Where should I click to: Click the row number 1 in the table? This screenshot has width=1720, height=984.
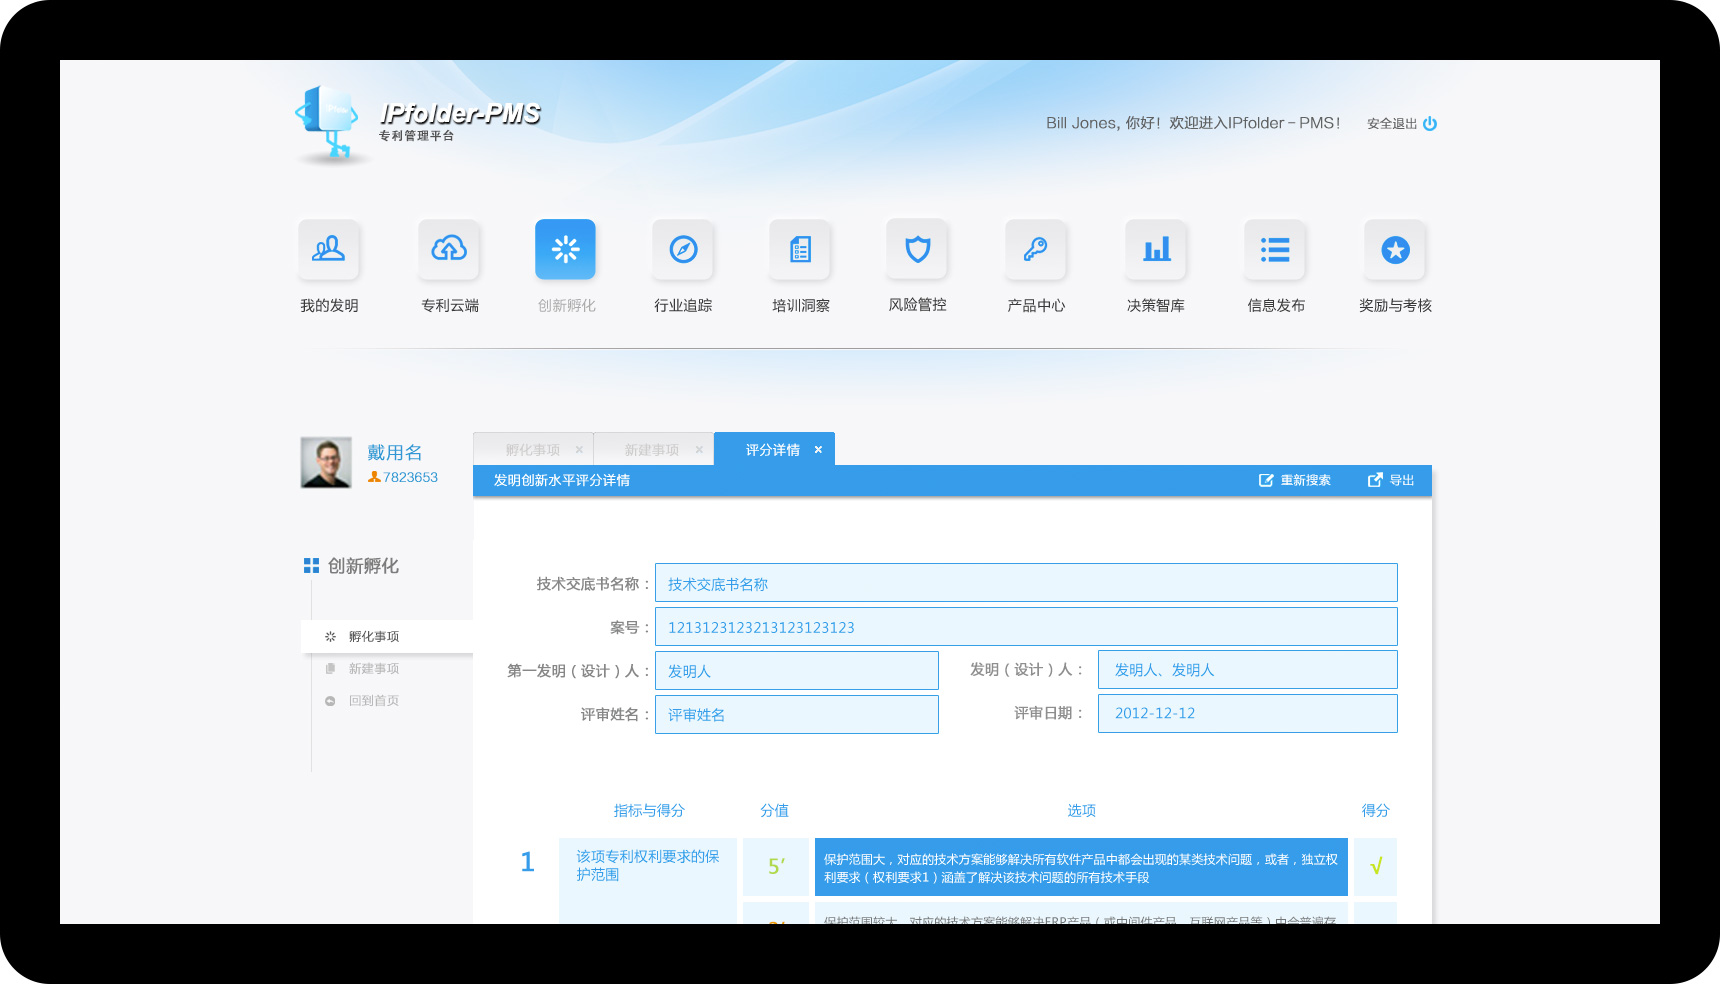click(528, 862)
